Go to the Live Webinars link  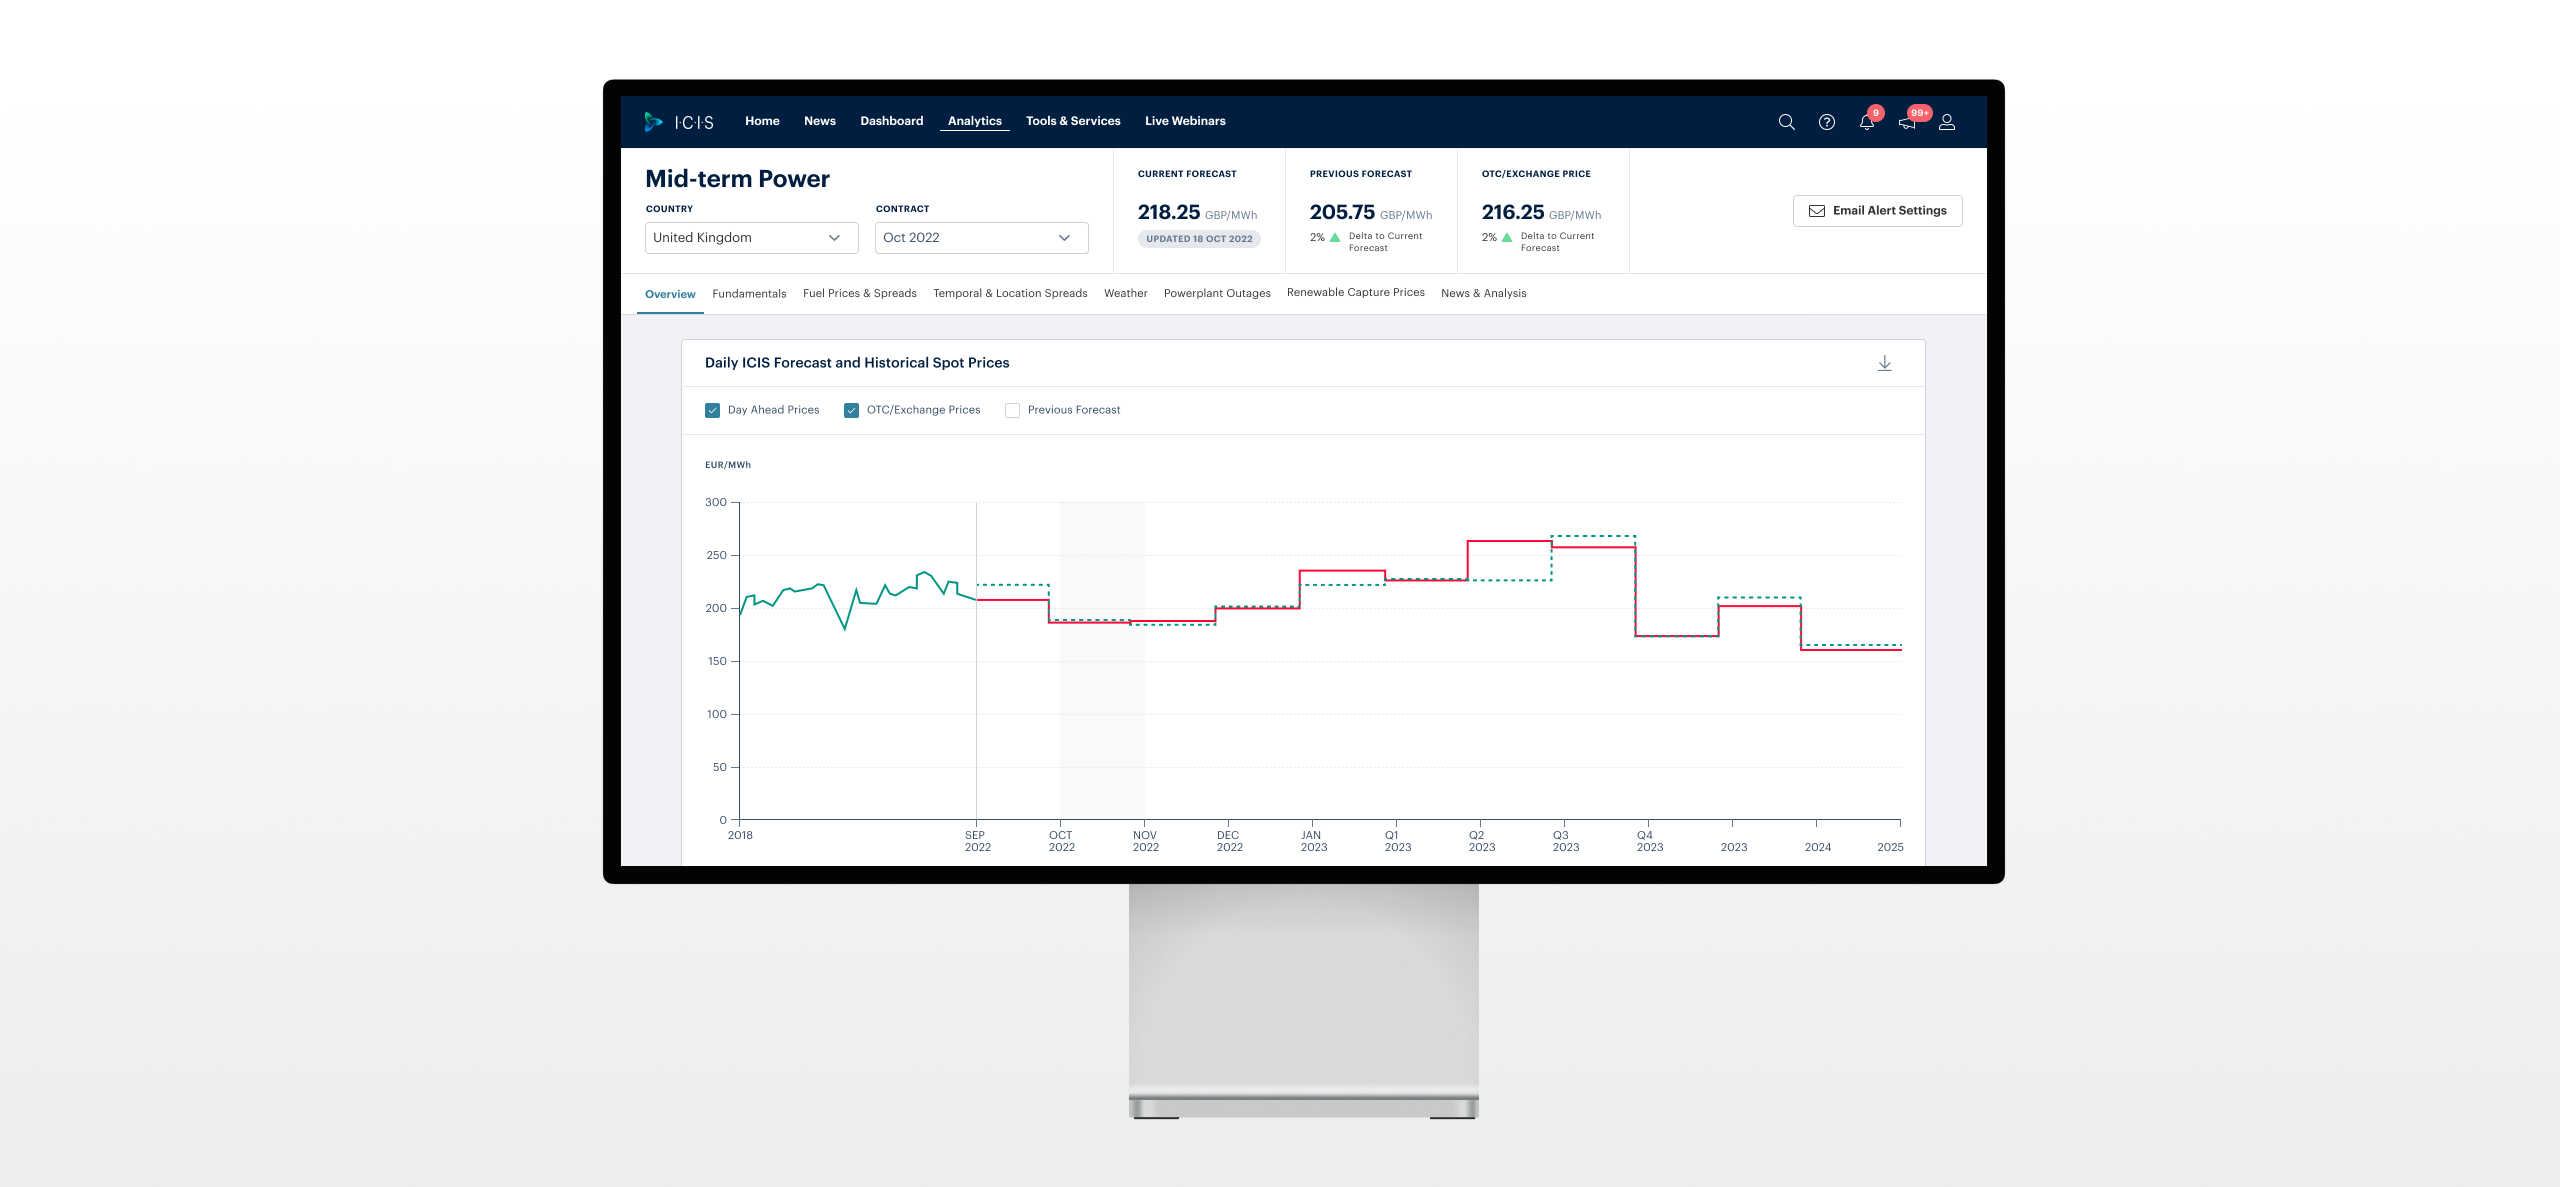pos(1184,121)
